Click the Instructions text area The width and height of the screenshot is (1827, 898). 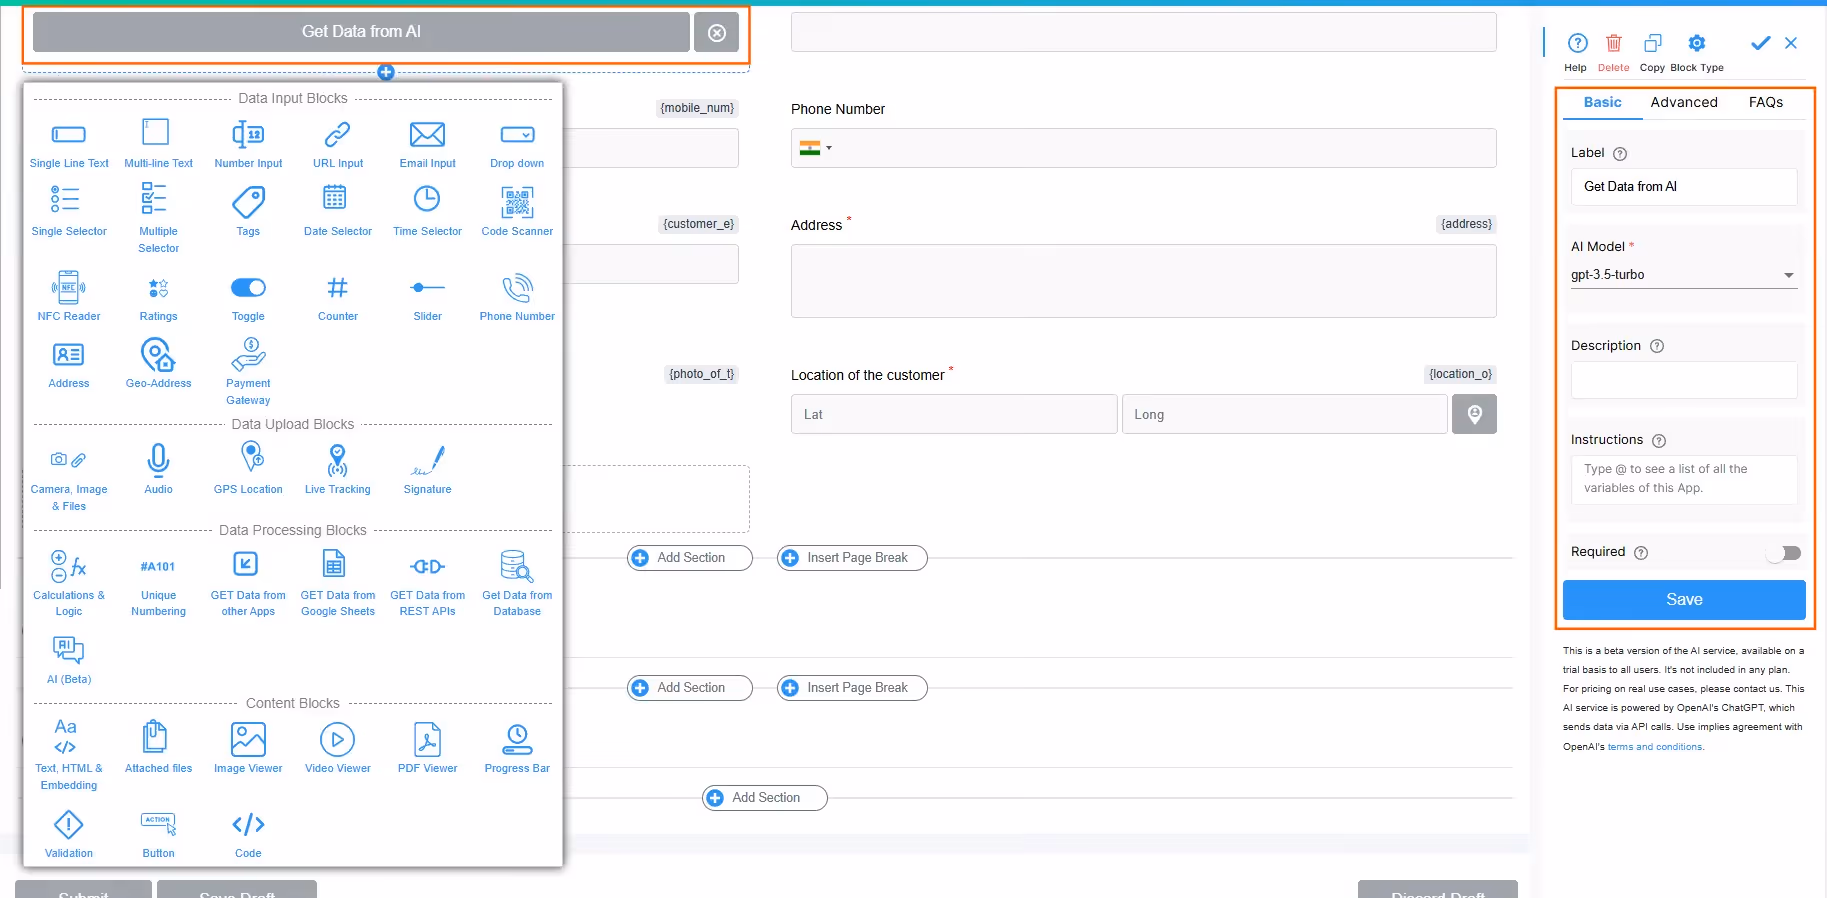(1684, 480)
